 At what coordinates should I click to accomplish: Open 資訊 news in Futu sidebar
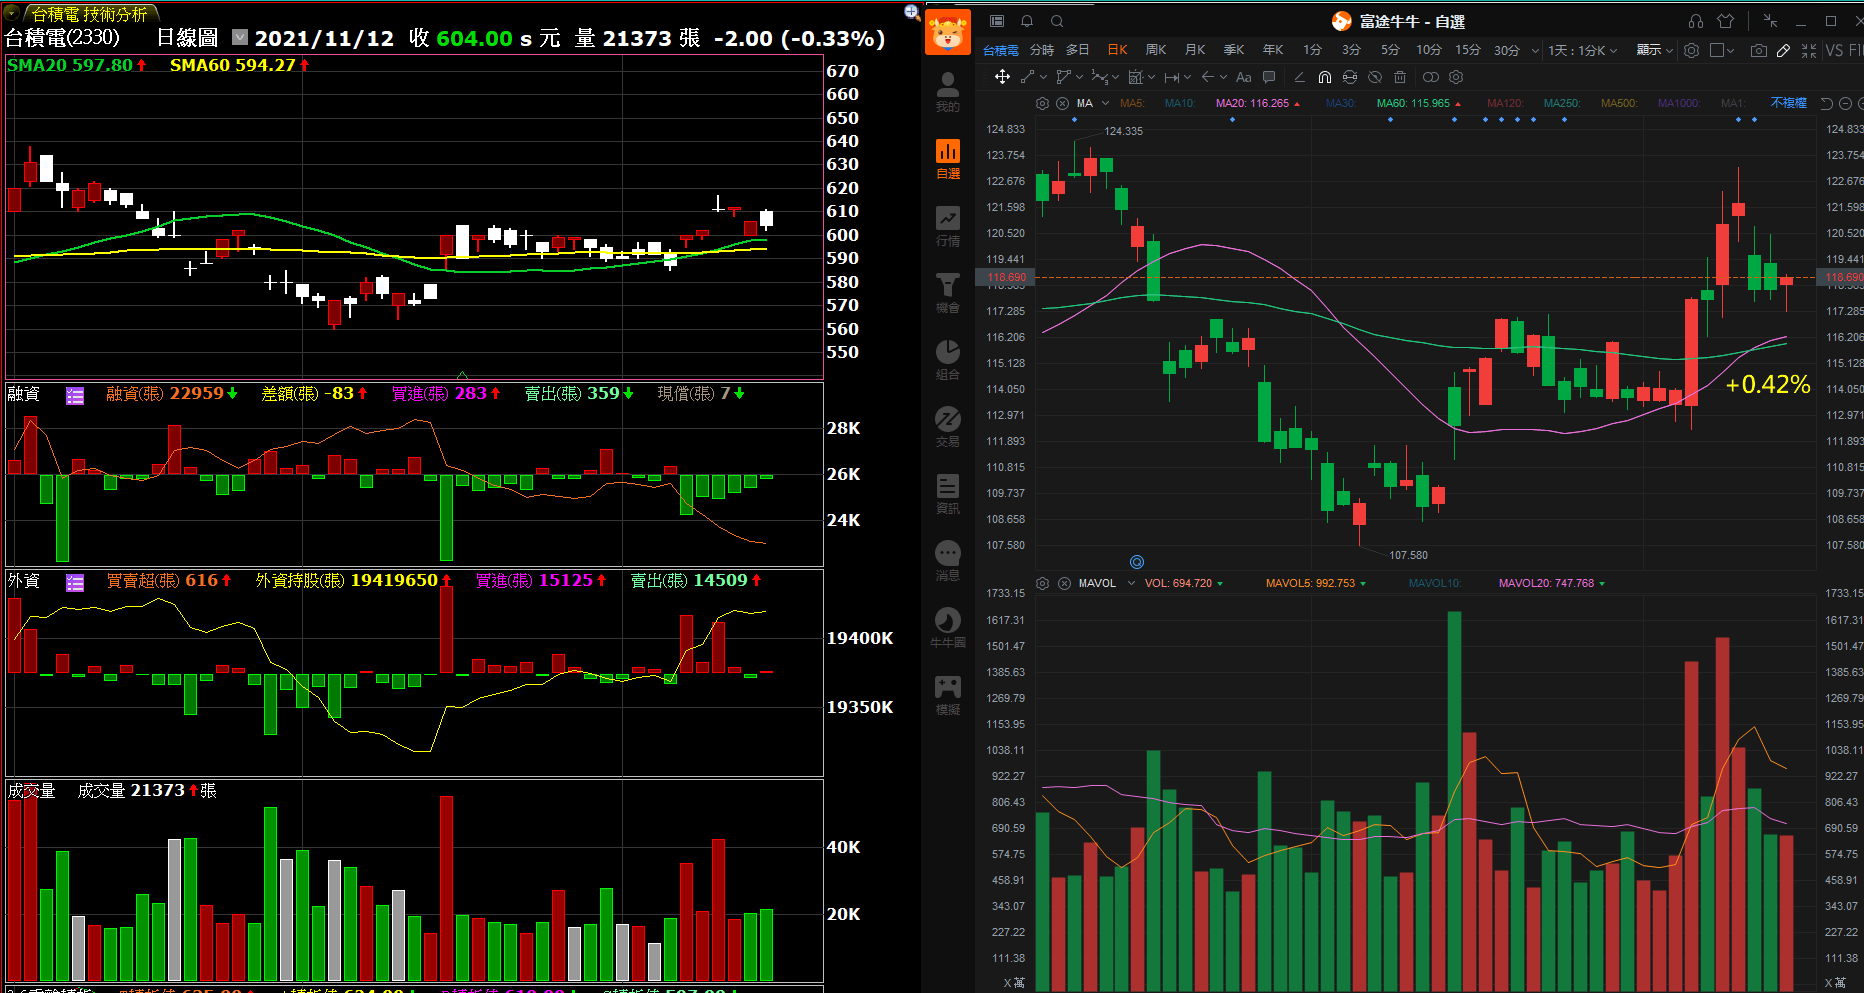coord(948,494)
